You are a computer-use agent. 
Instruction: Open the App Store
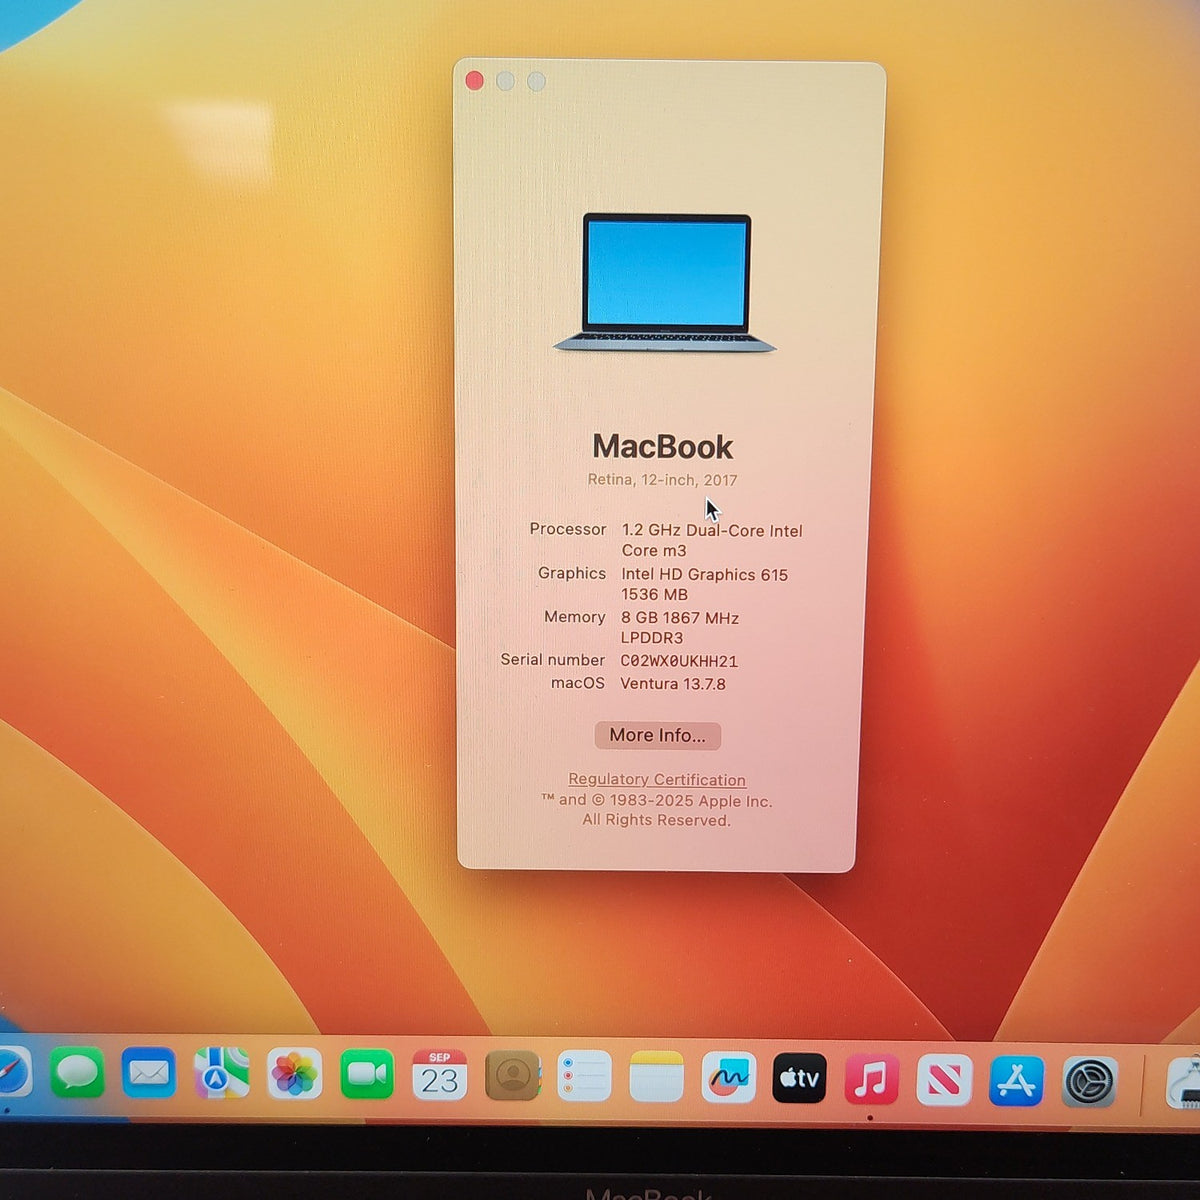point(1017,1080)
